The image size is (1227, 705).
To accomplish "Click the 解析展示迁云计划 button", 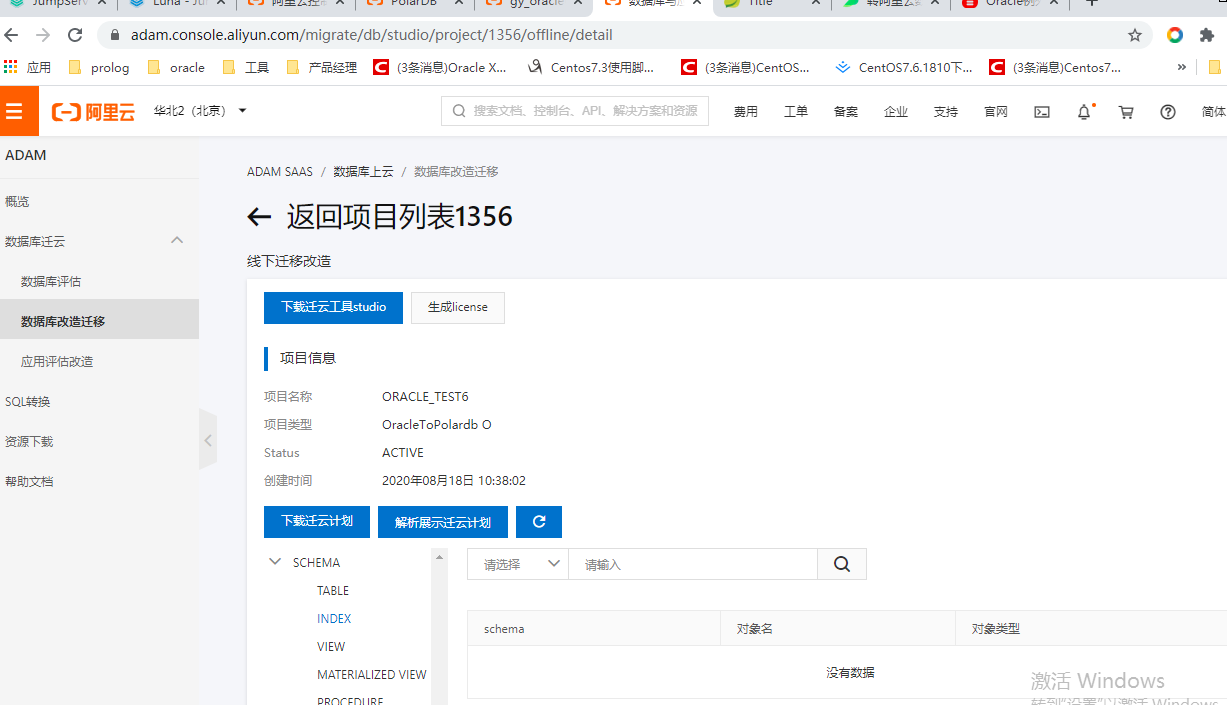I will [443, 522].
